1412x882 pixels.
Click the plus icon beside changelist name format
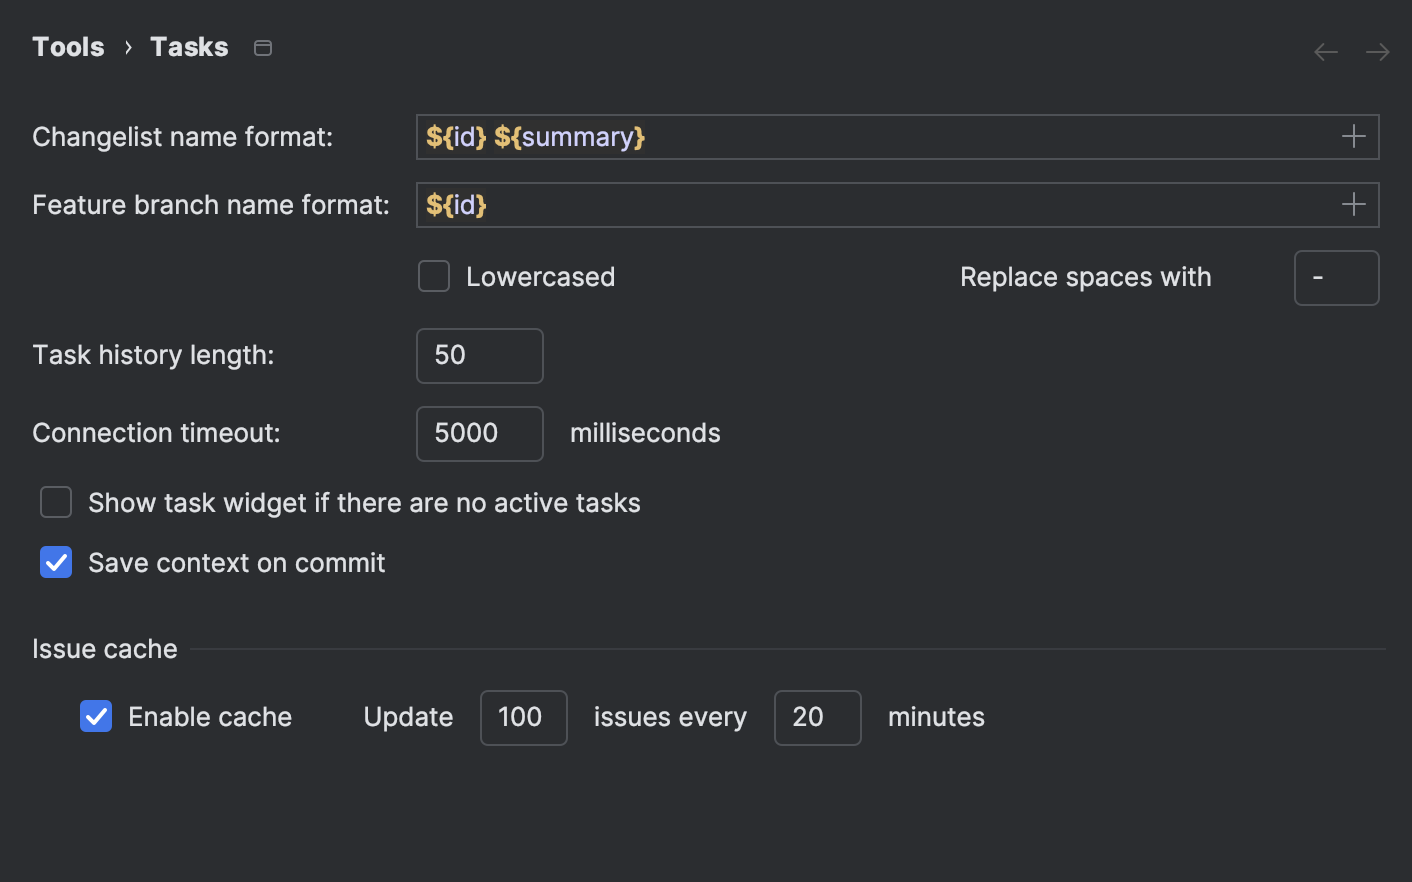(1352, 136)
